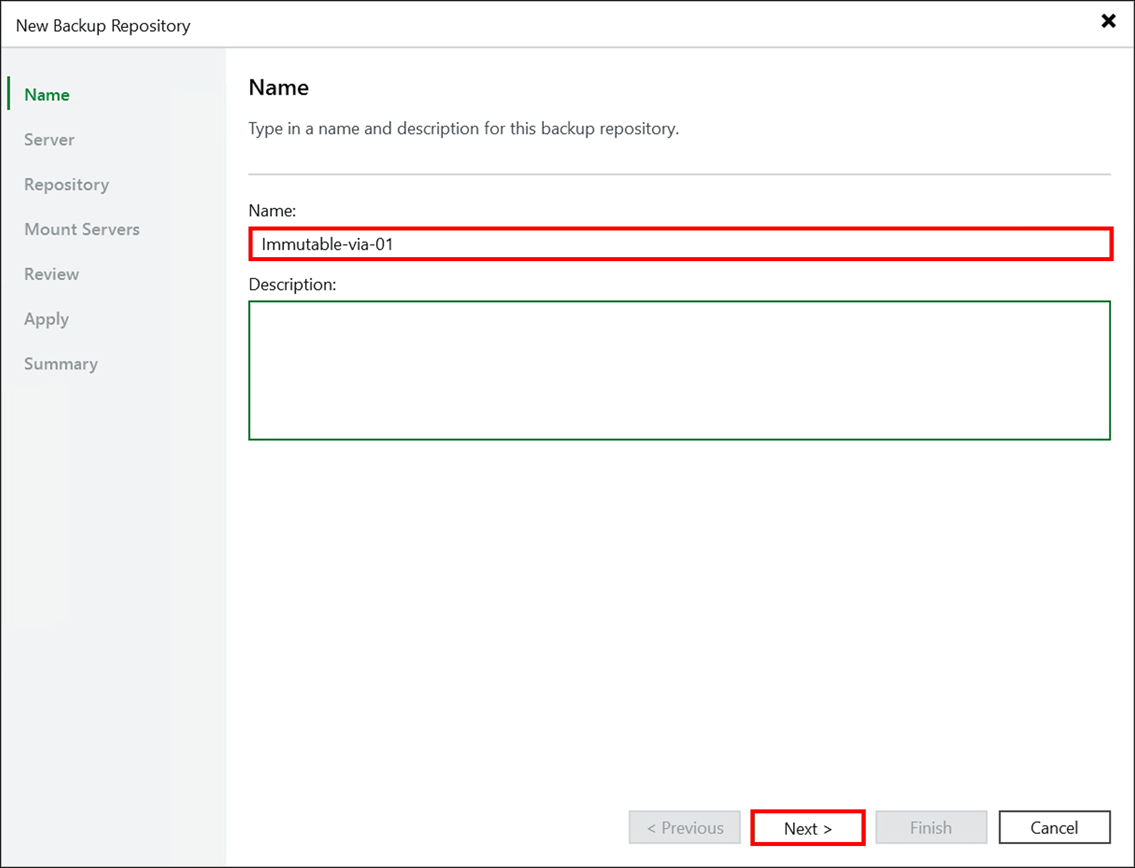Select the Name step in the sidebar

point(46,94)
